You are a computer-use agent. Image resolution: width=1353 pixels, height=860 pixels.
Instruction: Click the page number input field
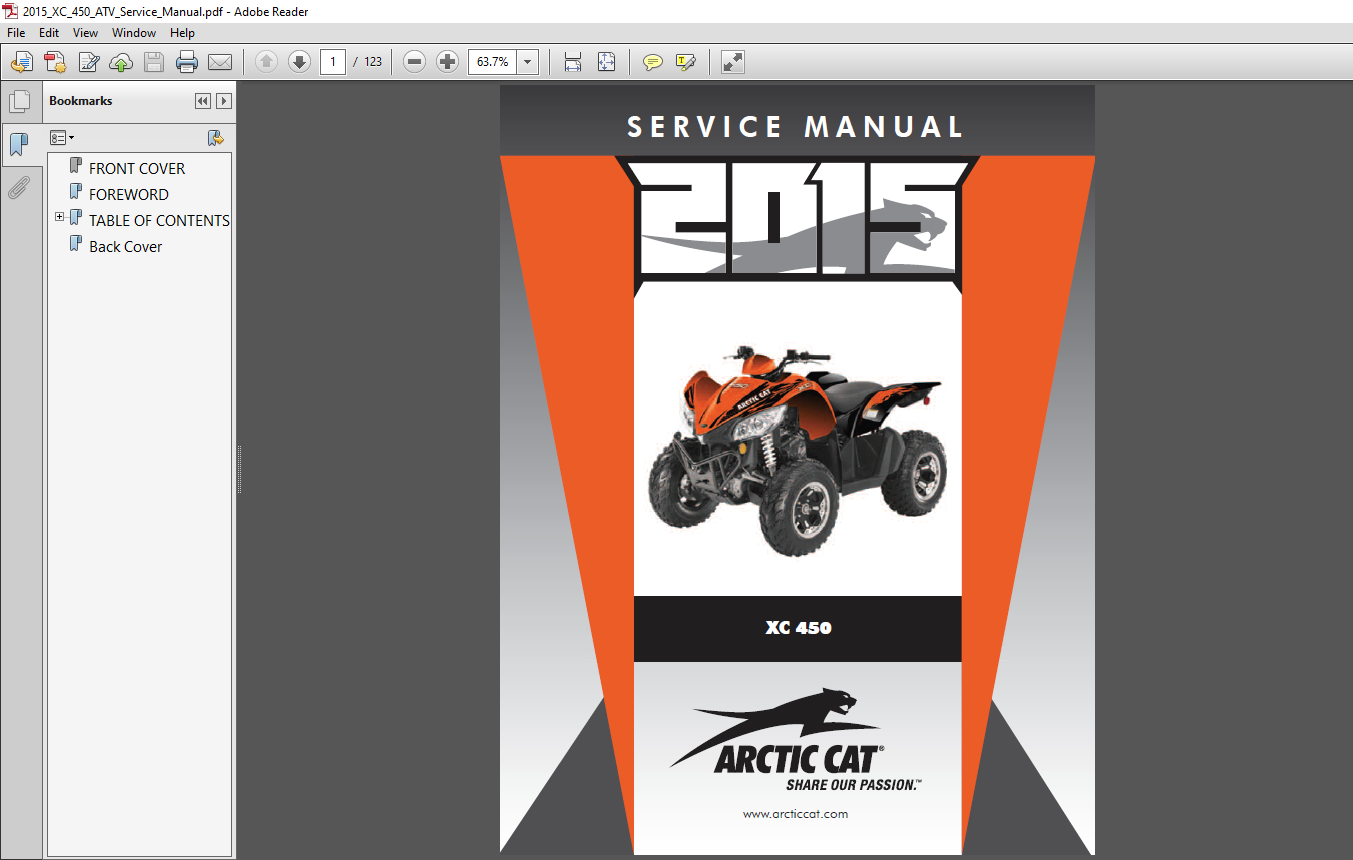coord(333,62)
